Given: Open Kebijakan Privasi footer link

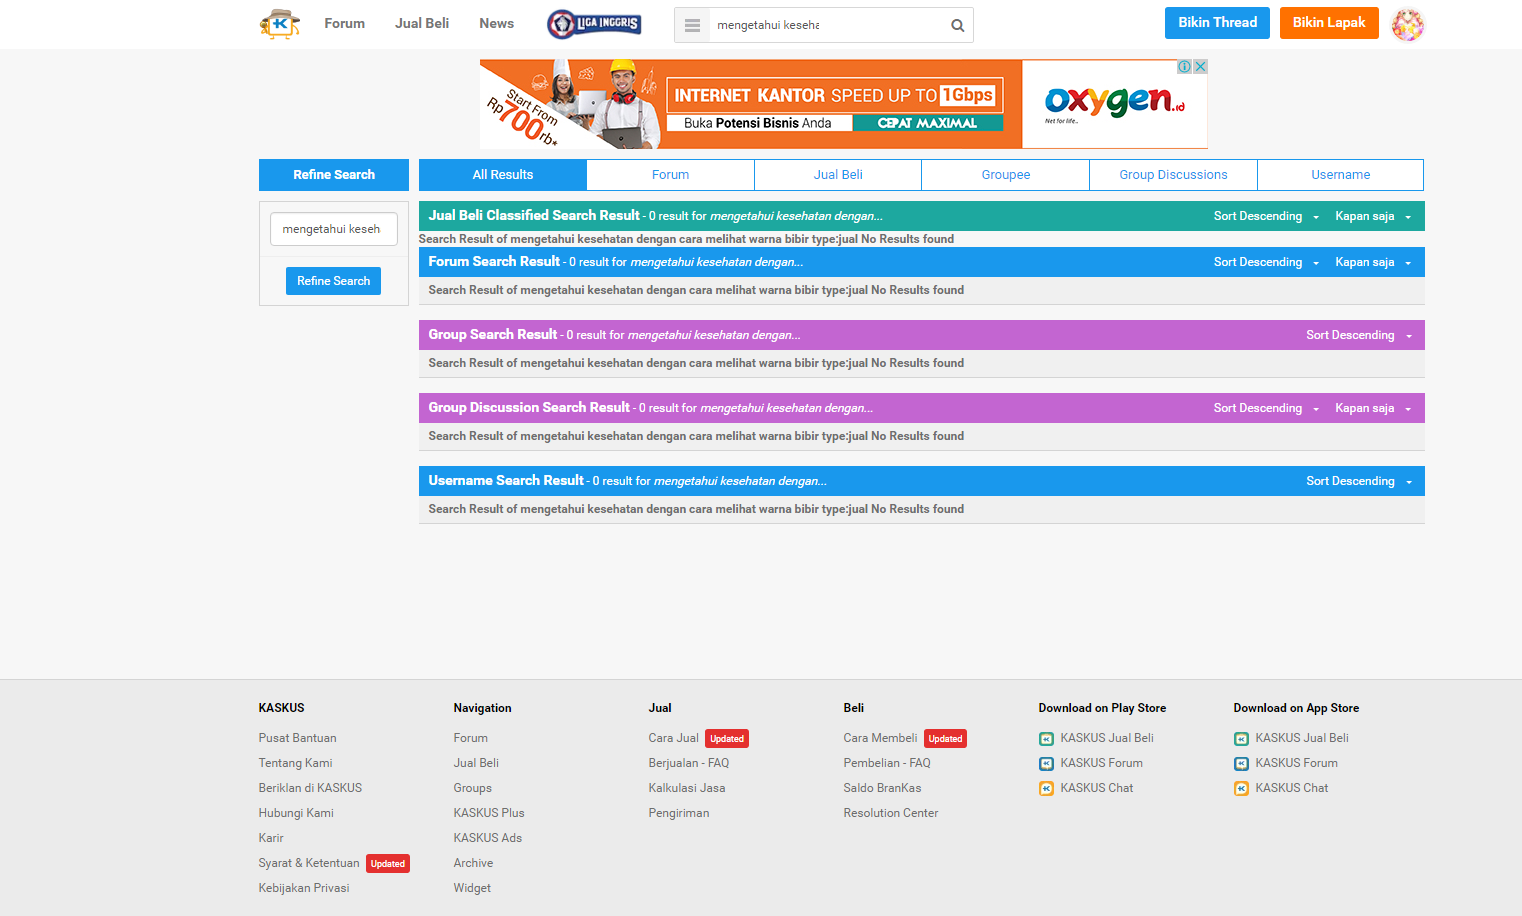Looking at the screenshot, I should [x=304, y=888].
